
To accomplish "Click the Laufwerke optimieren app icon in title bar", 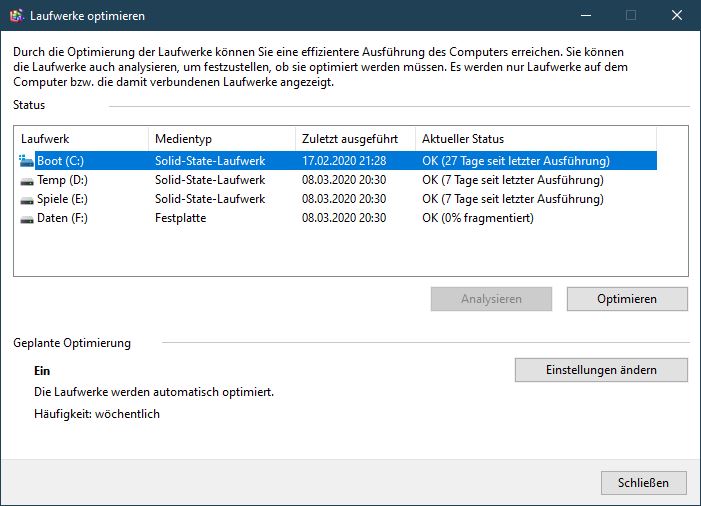I will coord(16,16).
